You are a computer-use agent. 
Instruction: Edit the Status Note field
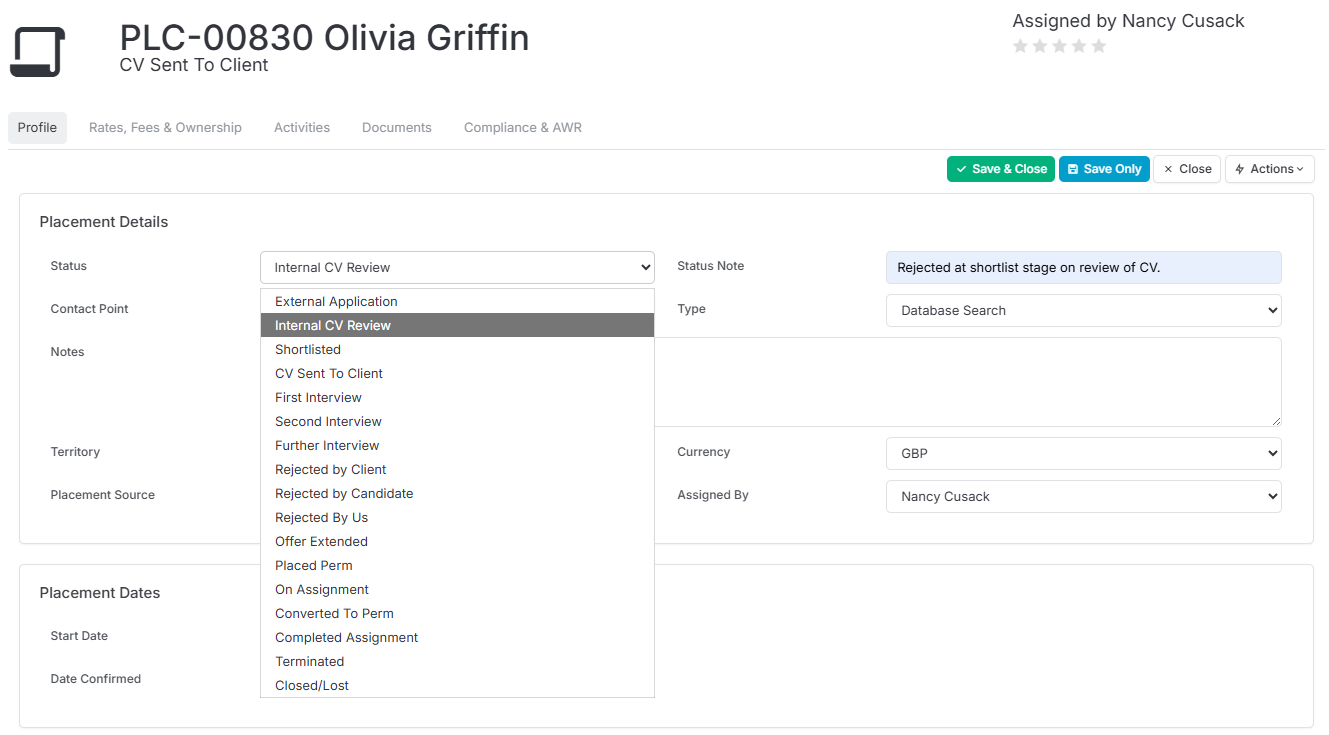click(1084, 267)
